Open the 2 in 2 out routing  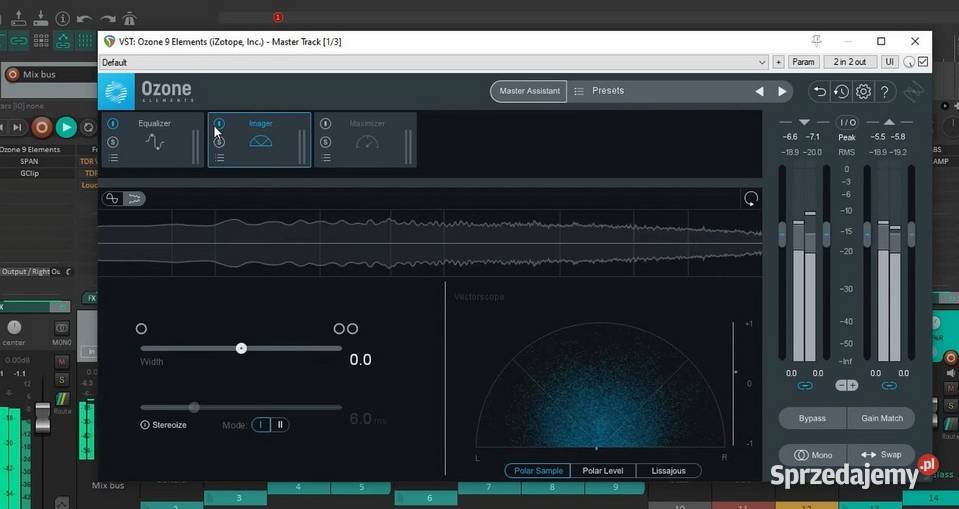(x=850, y=62)
